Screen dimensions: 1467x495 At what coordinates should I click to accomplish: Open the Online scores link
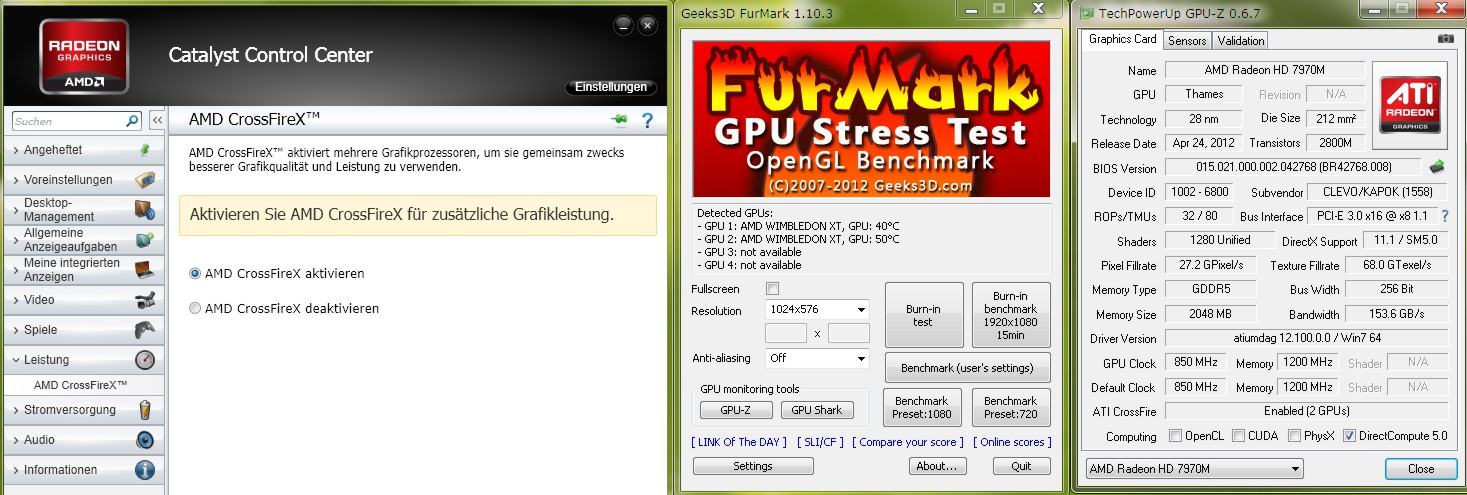pos(1012,442)
